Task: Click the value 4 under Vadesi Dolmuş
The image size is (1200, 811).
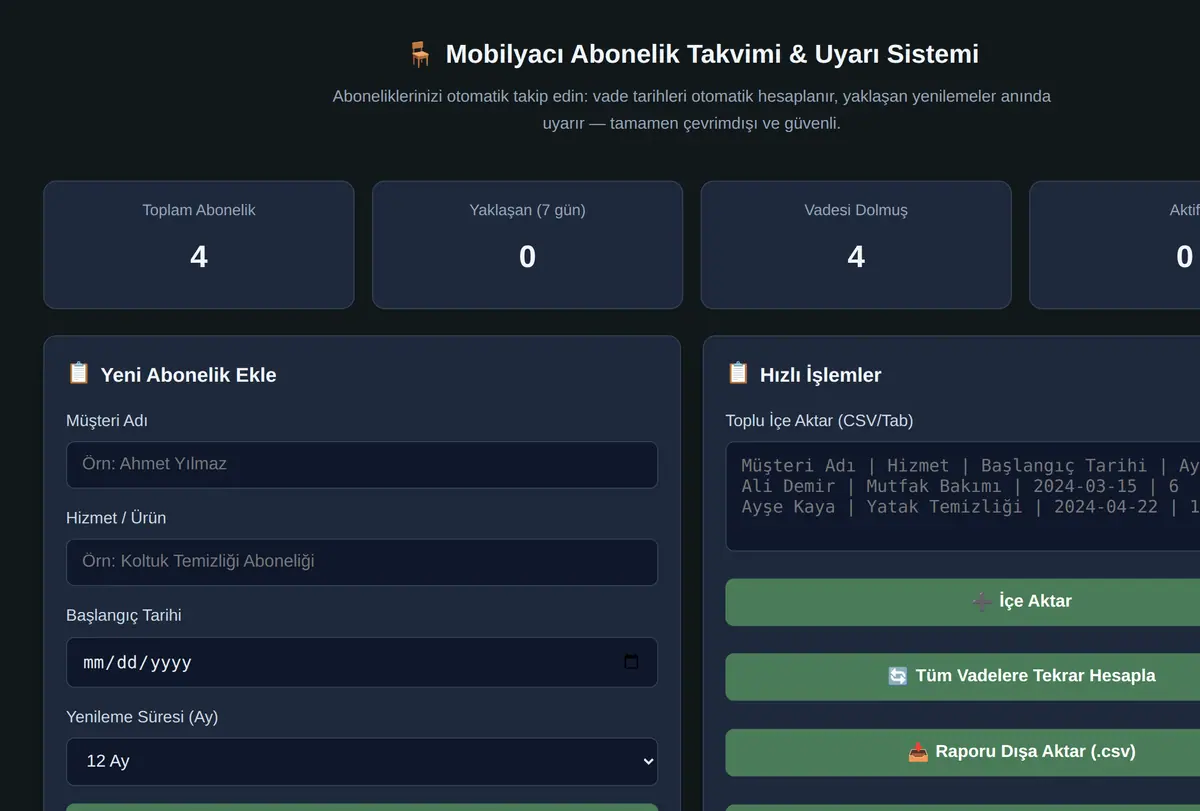Action: (x=856, y=258)
